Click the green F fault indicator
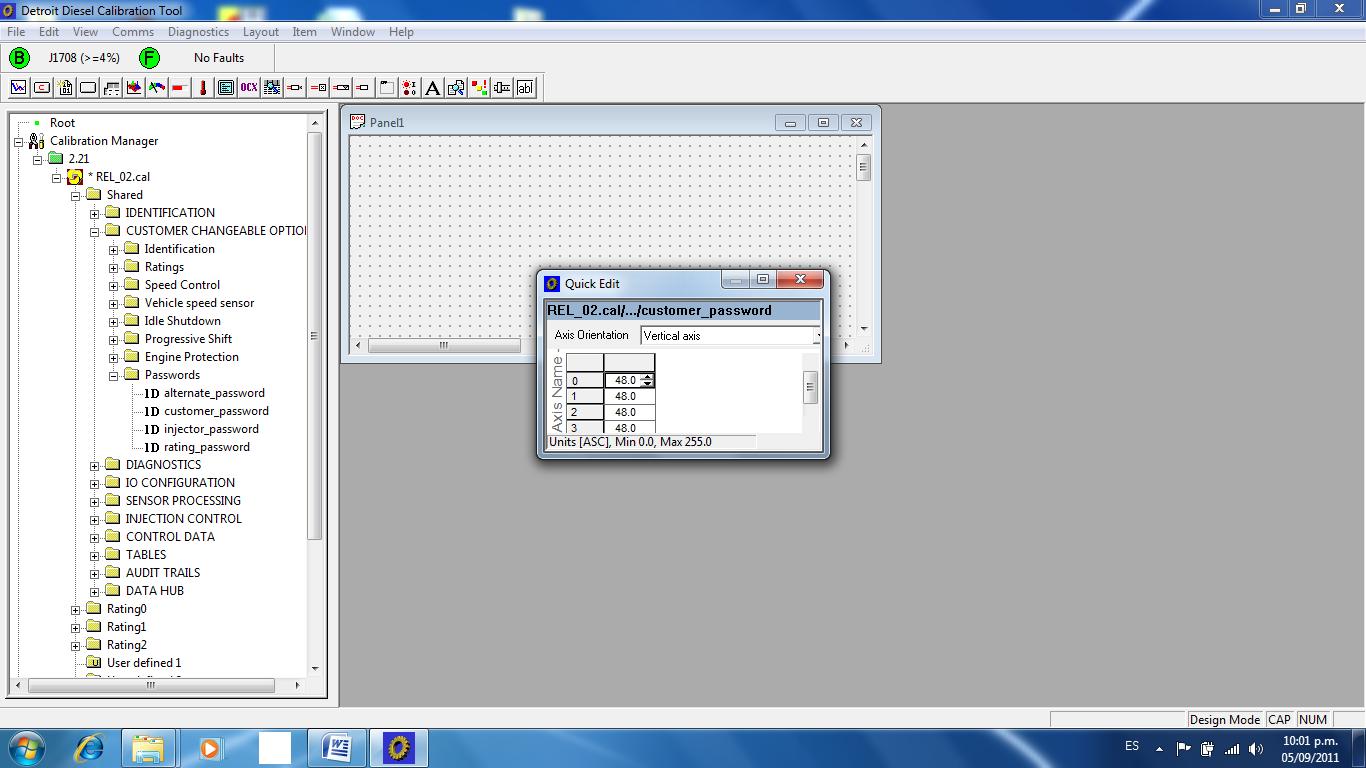This screenshot has height=768, width=1366. coord(149,58)
